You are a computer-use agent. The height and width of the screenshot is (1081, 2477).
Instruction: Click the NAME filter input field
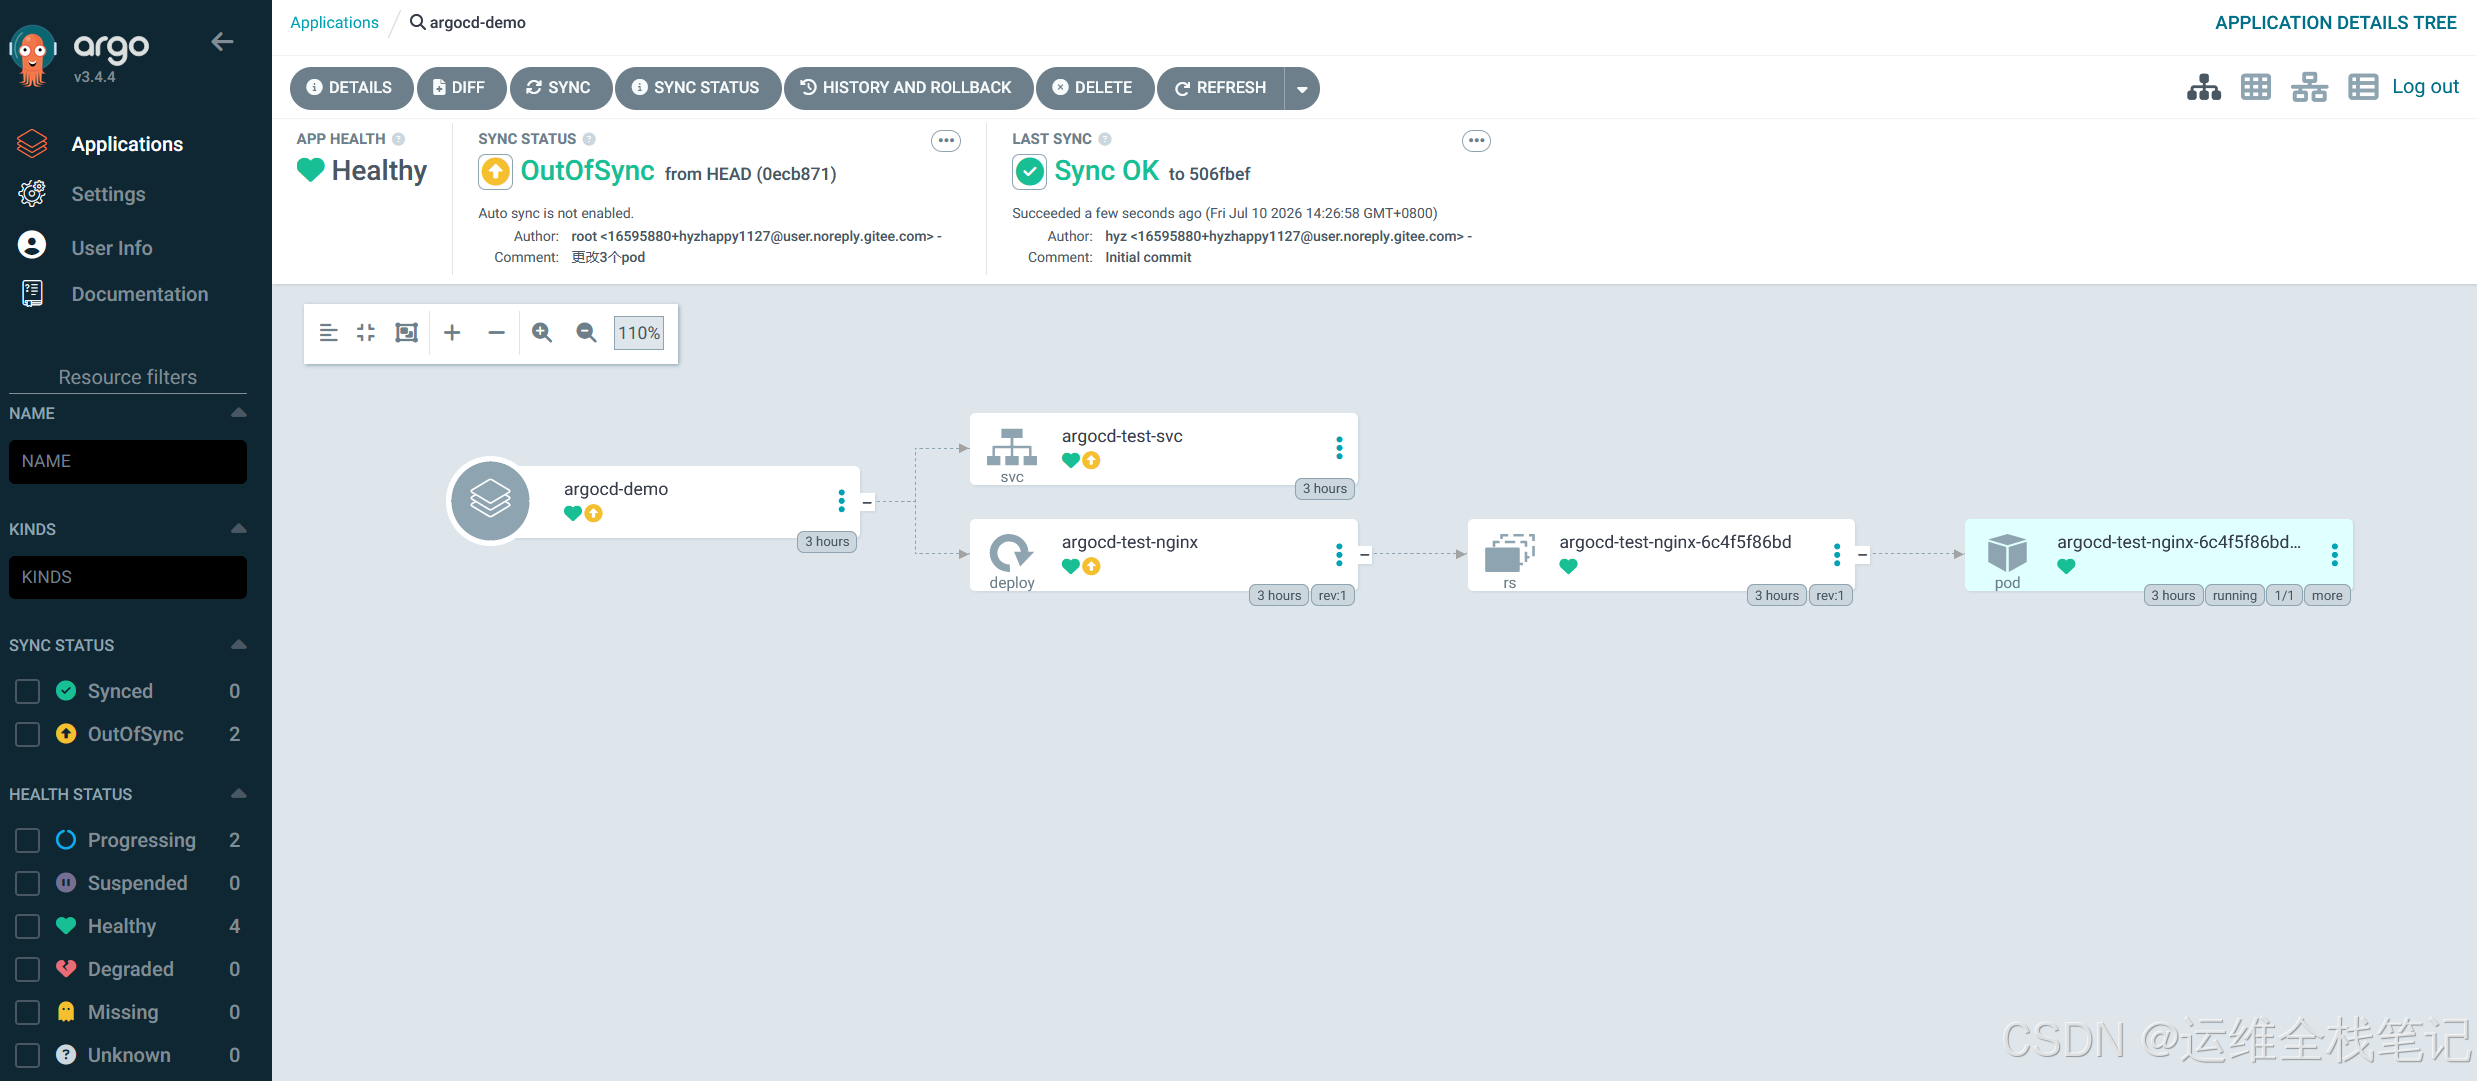click(128, 461)
